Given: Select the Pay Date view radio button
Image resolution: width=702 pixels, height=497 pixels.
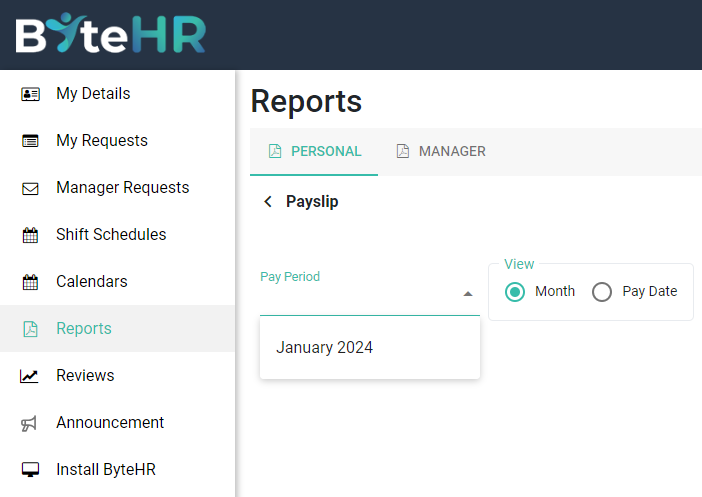Looking at the screenshot, I should [602, 292].
